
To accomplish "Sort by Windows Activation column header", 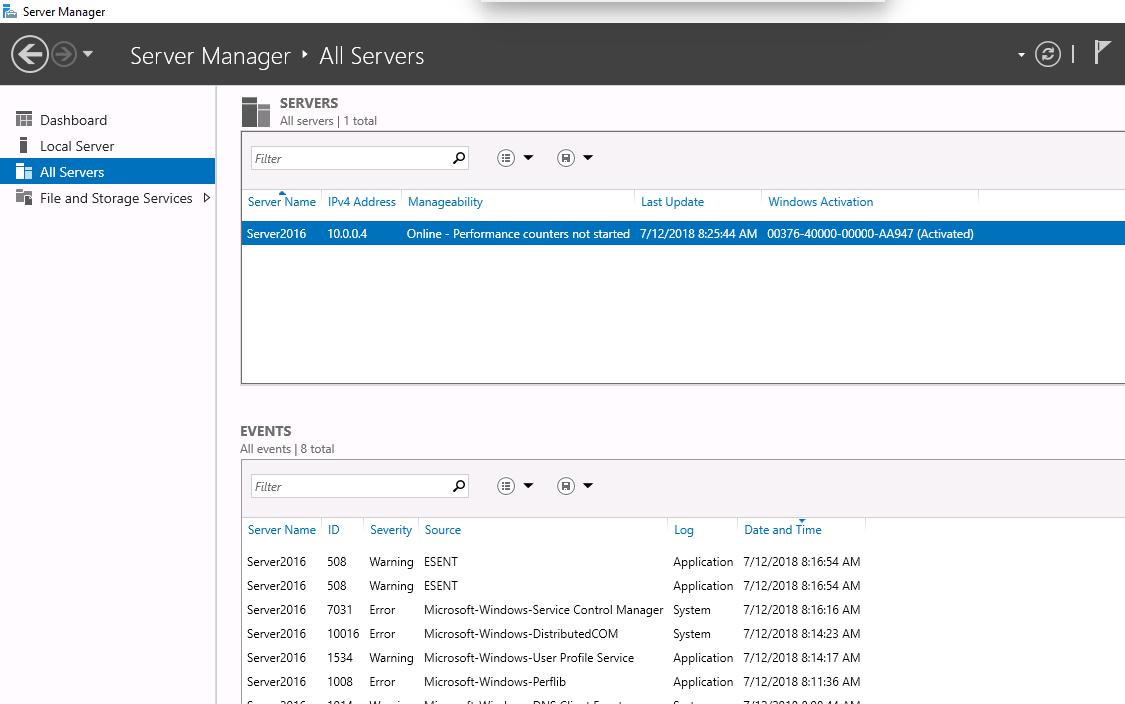I will [820, 202].
